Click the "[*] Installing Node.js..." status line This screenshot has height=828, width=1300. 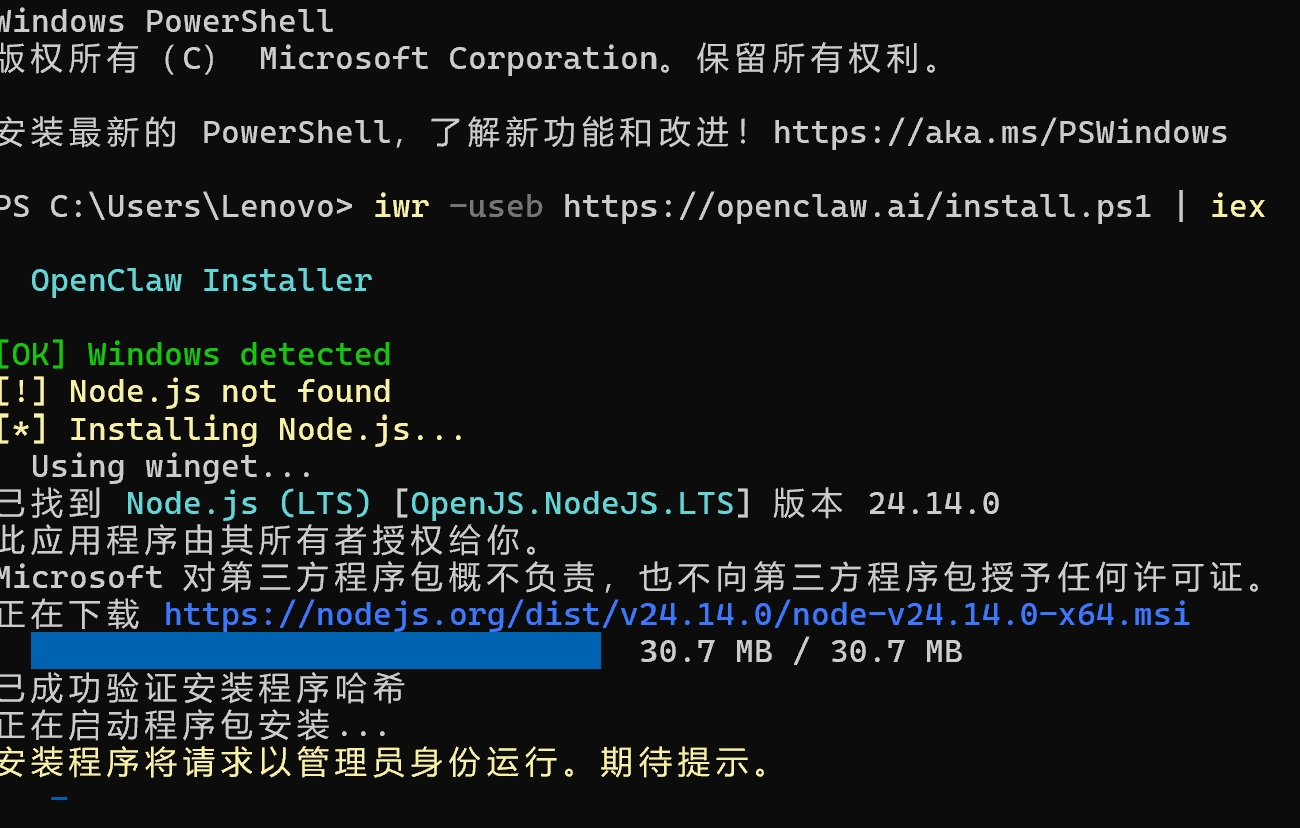pyautogui.click(x=232, y=430)
